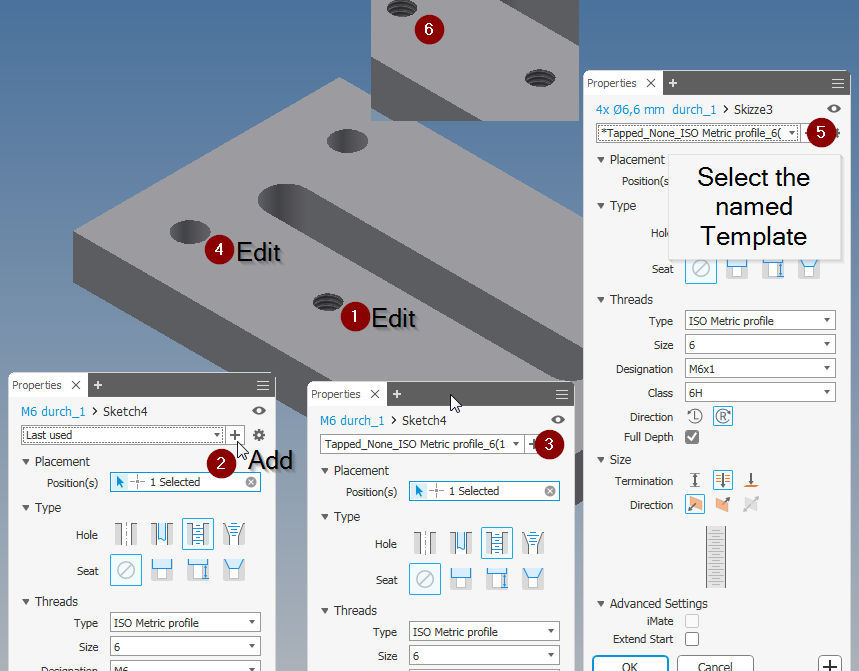Switch to the Properties tab
The image size is (859, 671).
(614, 83)
